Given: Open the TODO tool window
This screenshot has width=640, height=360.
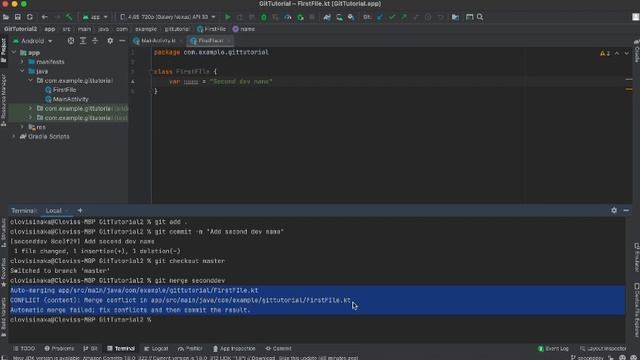Looking at the screenshot, I should (x=24, y=349).
